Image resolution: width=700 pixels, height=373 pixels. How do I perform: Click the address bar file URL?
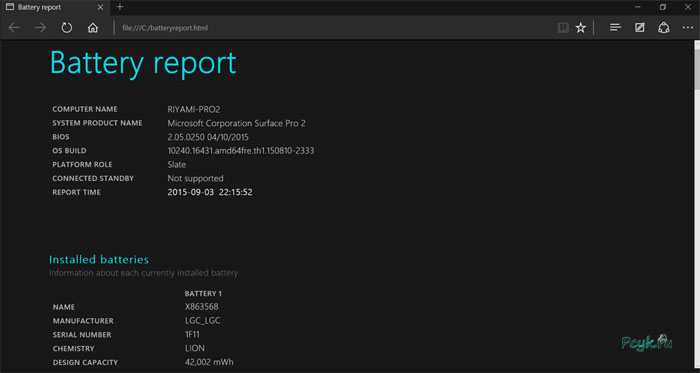click(165, 28)
